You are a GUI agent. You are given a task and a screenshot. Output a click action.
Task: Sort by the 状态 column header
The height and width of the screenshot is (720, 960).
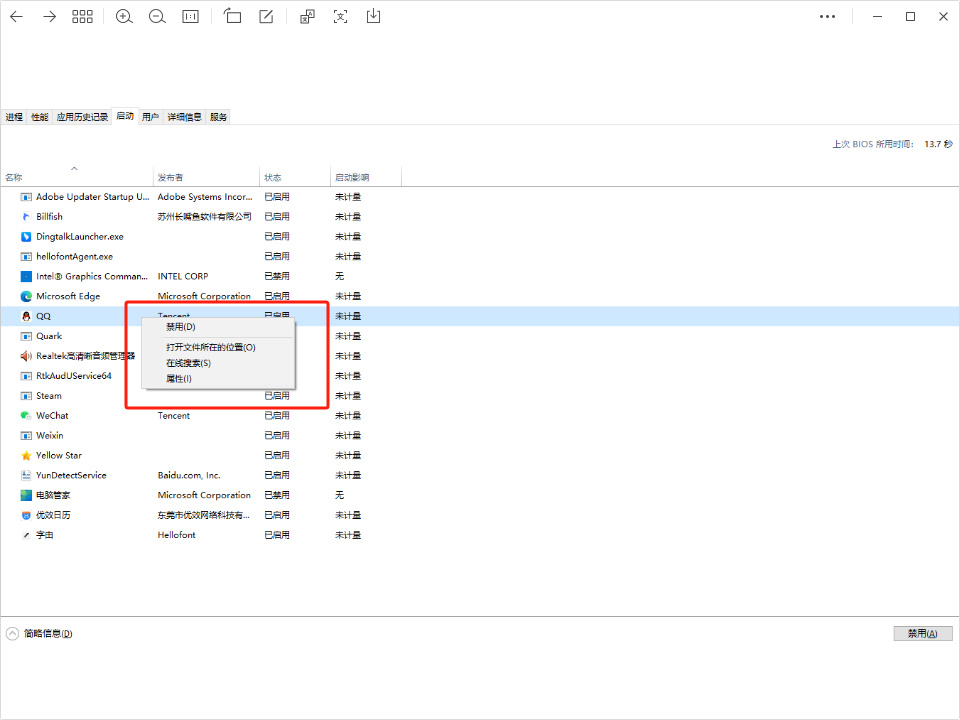coord(295,178)
